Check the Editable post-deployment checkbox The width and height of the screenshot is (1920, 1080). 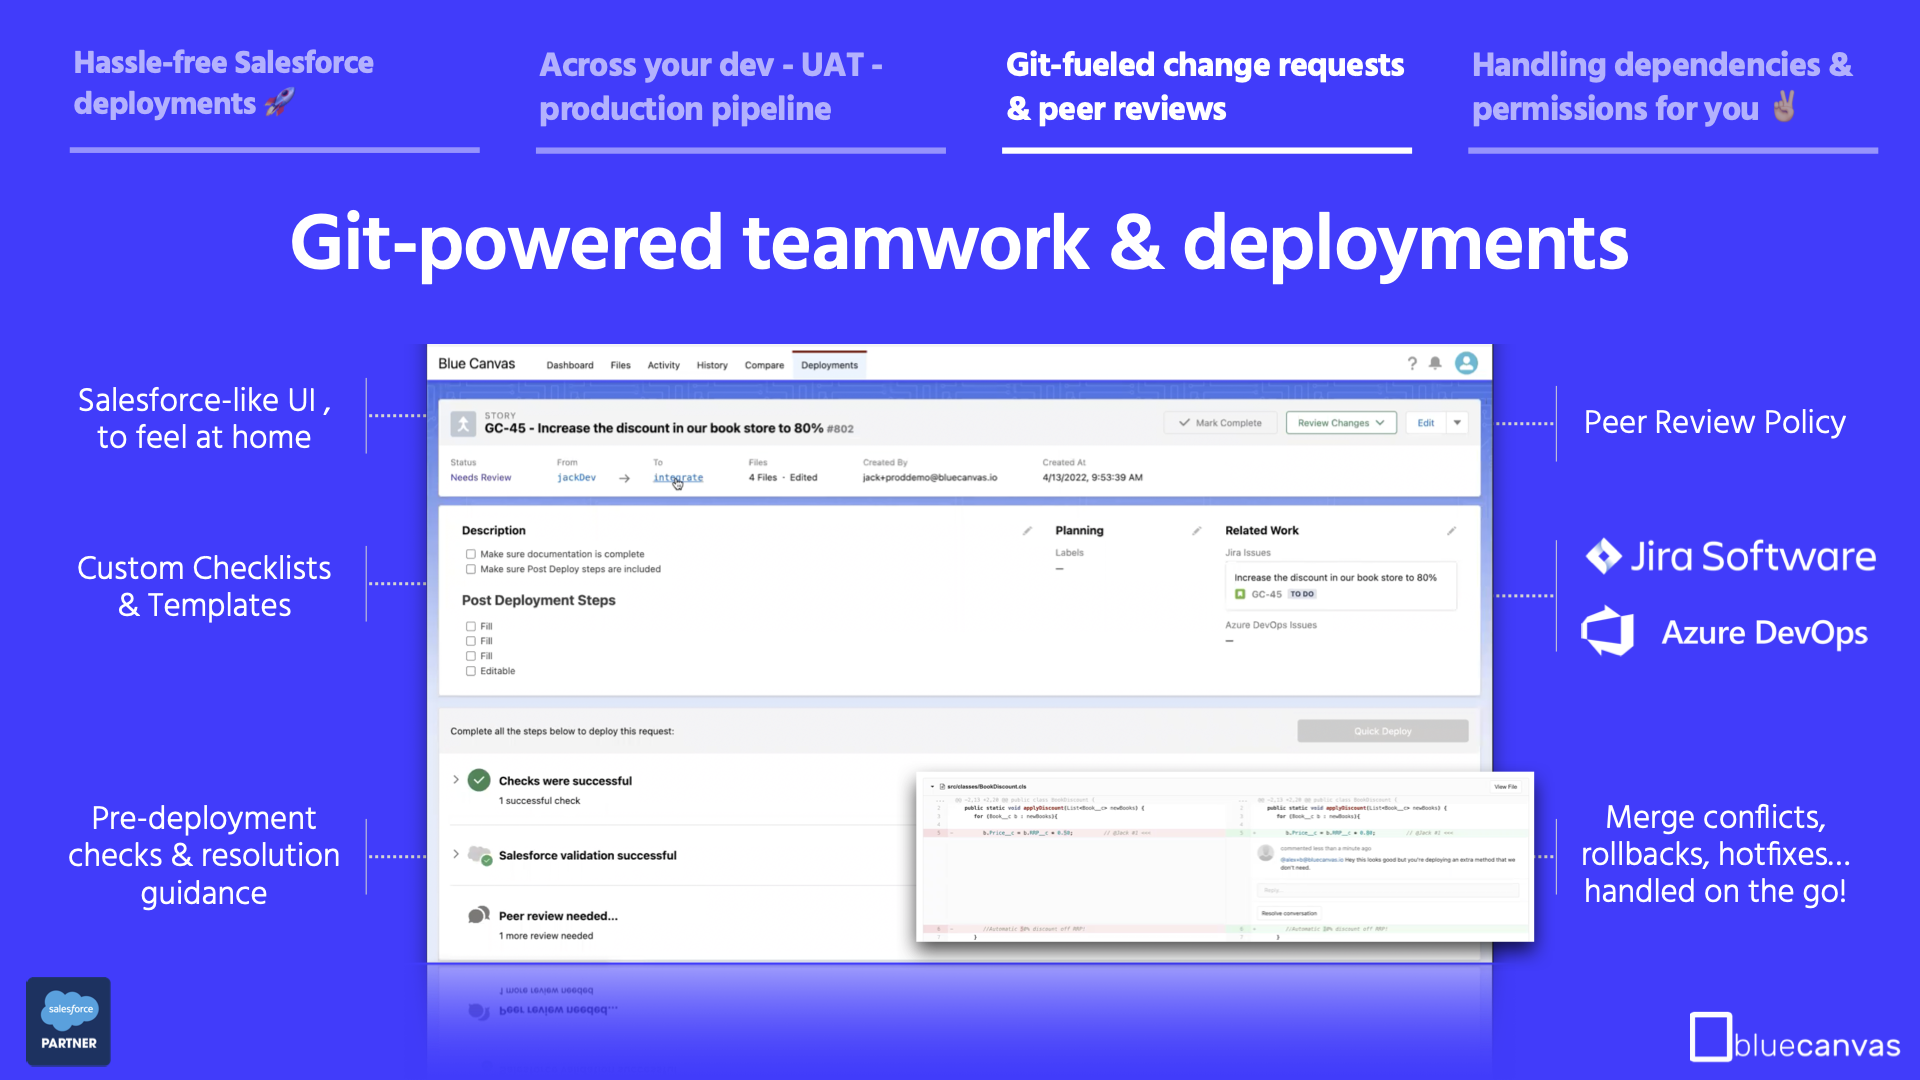(x=470, y=671)
